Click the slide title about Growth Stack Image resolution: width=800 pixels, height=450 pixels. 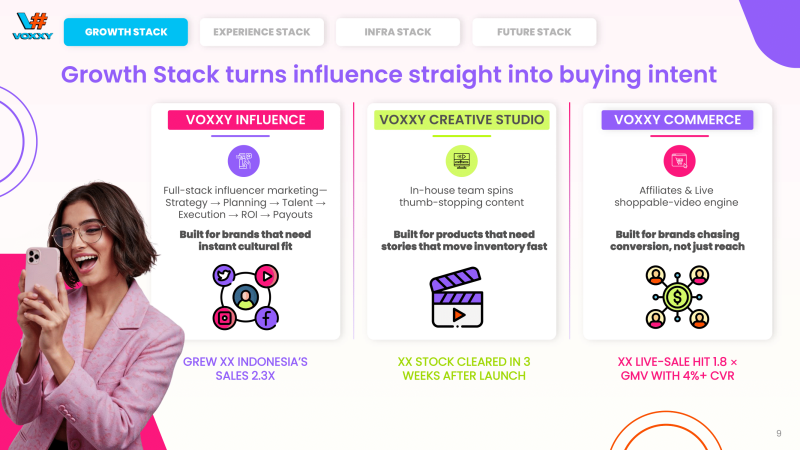[389, 74]
